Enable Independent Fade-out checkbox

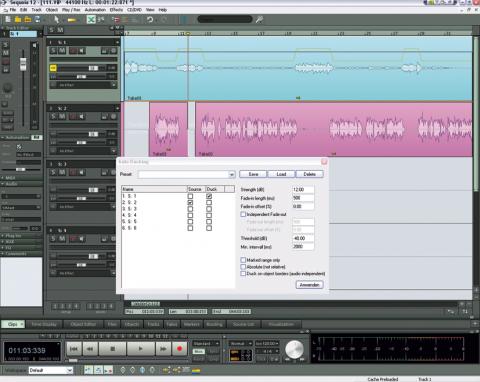(243, 214)
